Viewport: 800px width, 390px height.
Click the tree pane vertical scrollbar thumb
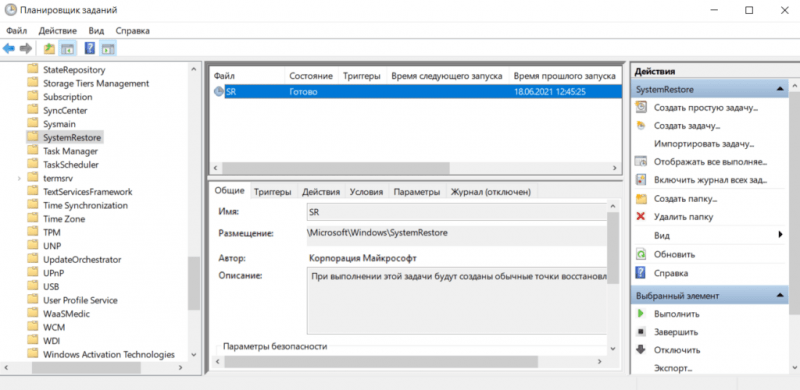[194, 283]
